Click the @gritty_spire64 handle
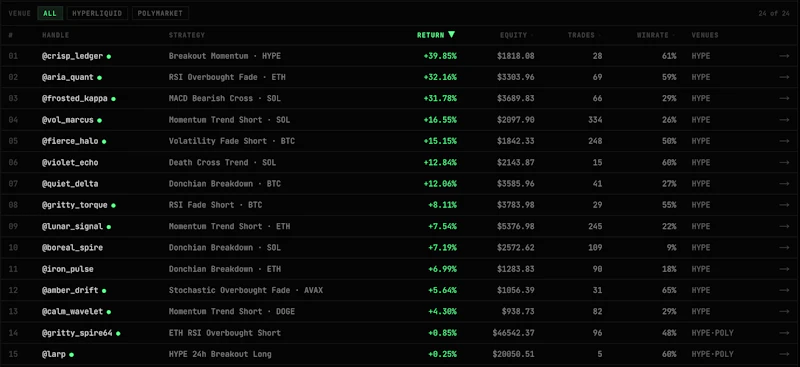The image size is (800, 367). tap(77, 333)
